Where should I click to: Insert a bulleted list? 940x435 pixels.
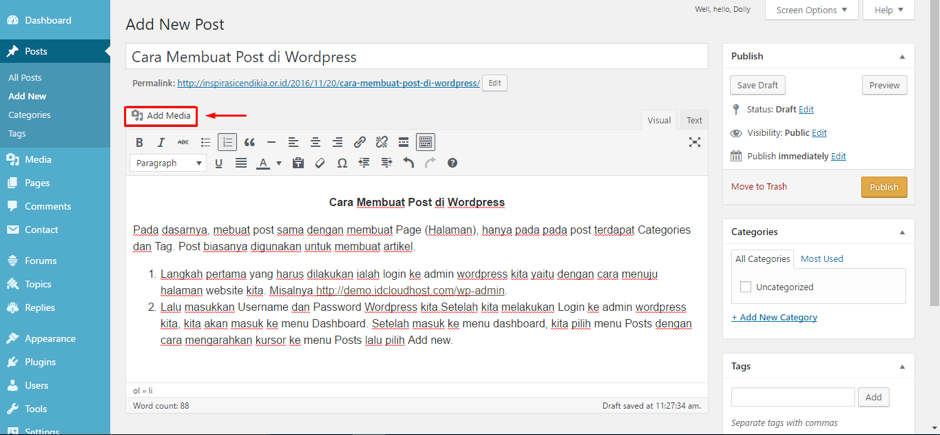point(206,143)
